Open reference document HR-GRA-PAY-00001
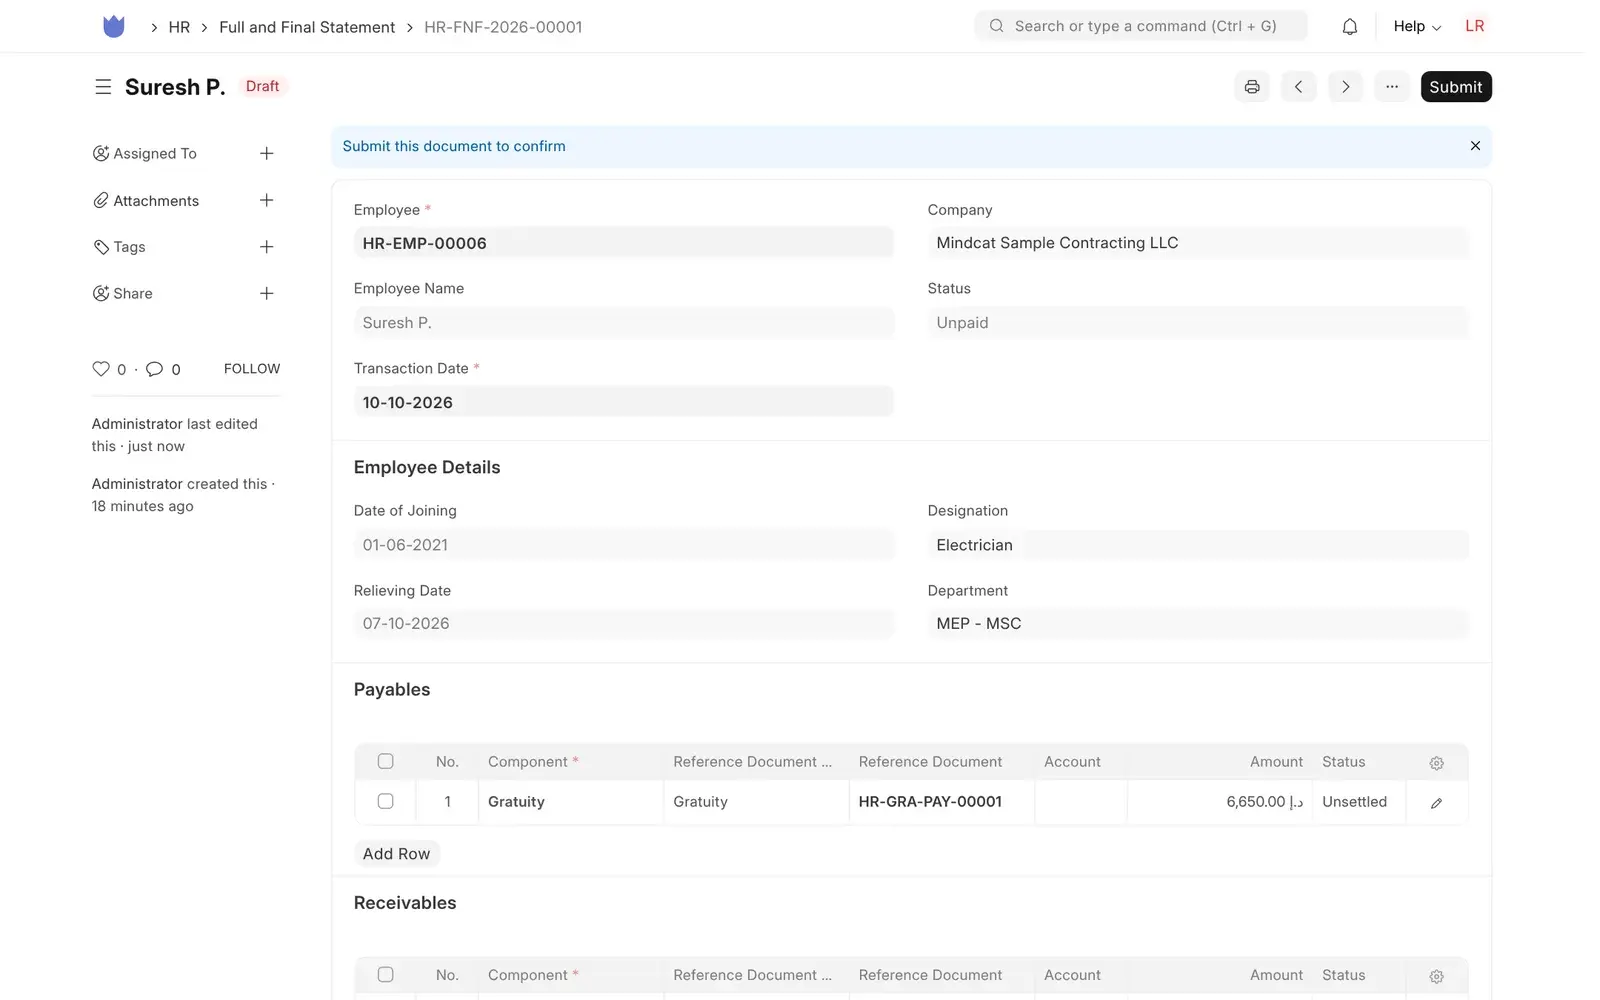This screenshot has width=1600, height=1000. point(930,801)
